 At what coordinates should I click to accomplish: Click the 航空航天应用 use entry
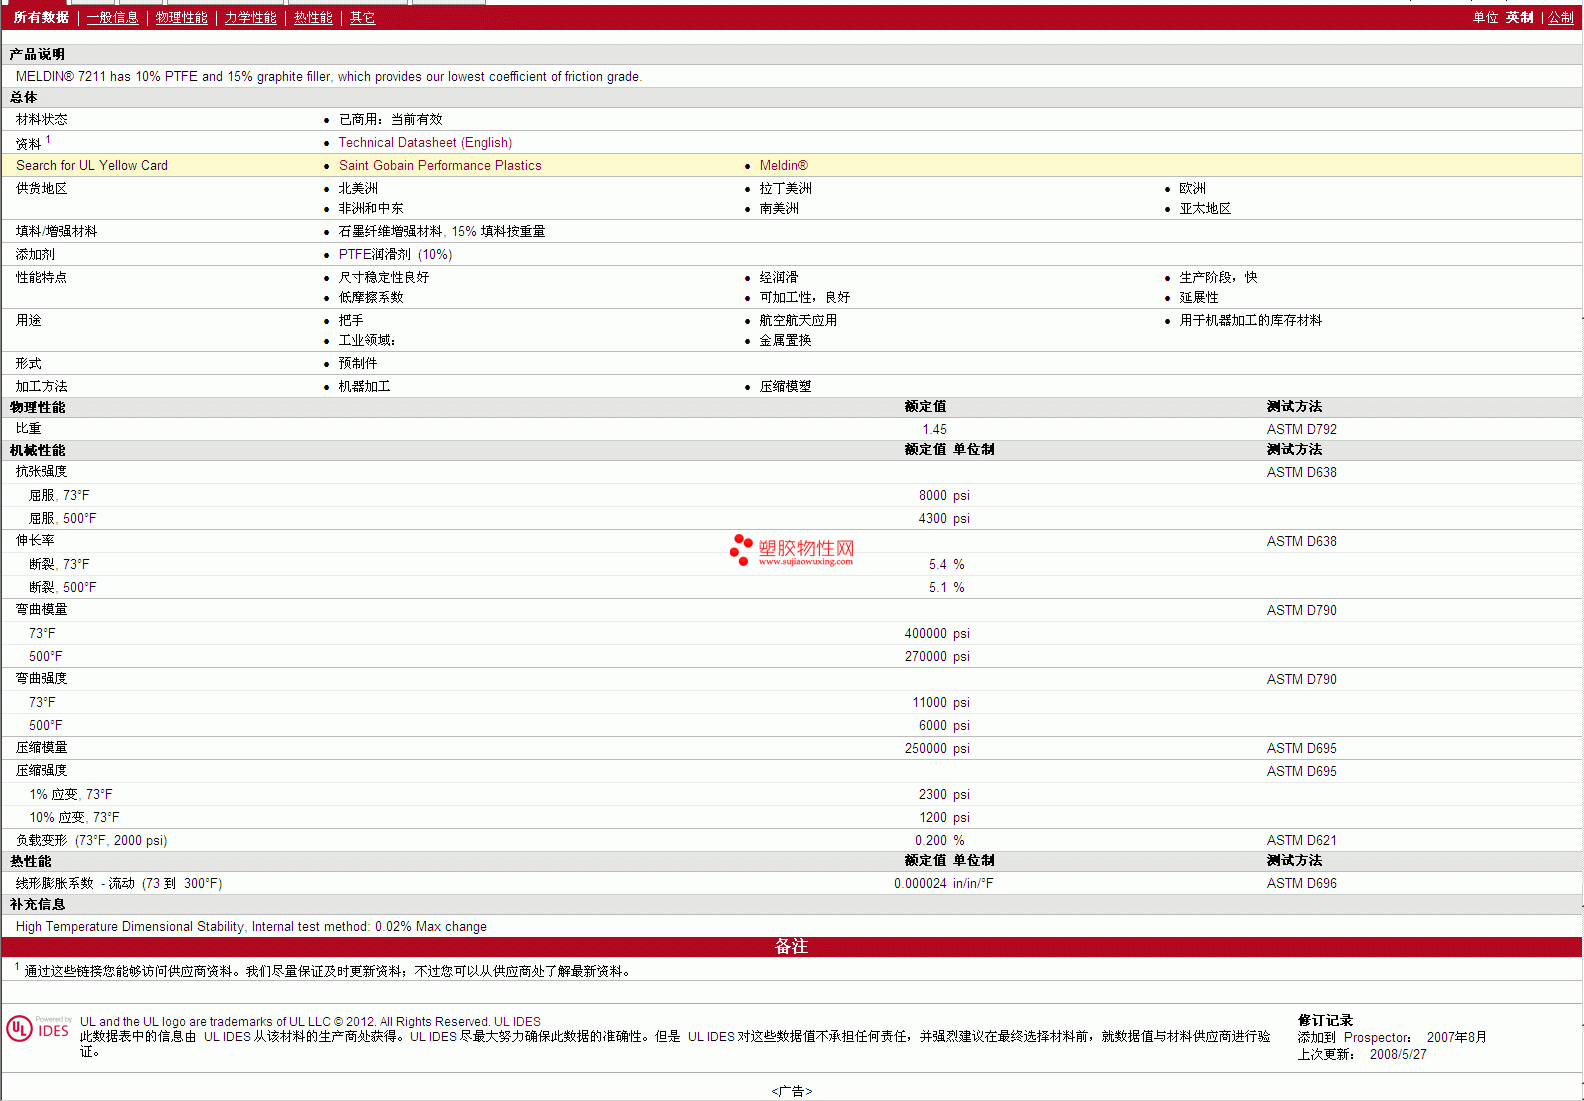(798, 321)
